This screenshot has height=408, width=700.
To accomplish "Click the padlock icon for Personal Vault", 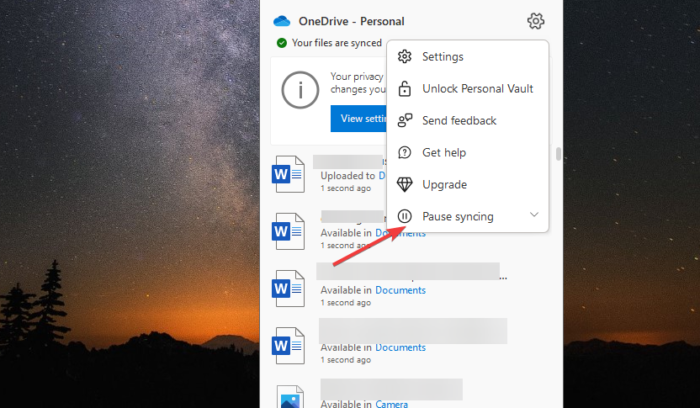I will (405, 89).
